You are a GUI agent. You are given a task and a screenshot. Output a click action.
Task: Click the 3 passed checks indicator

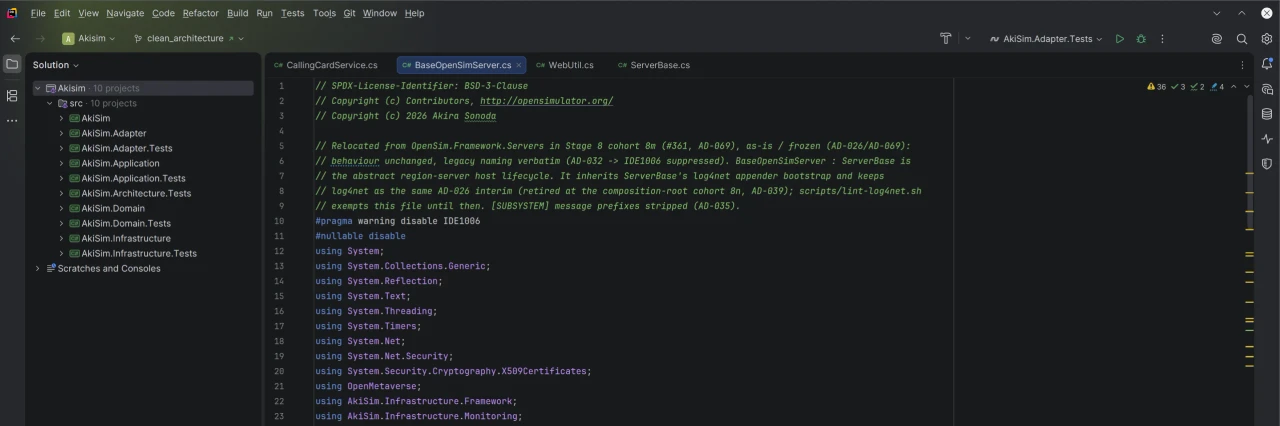pyautogui.click(x=1178, y=87)
